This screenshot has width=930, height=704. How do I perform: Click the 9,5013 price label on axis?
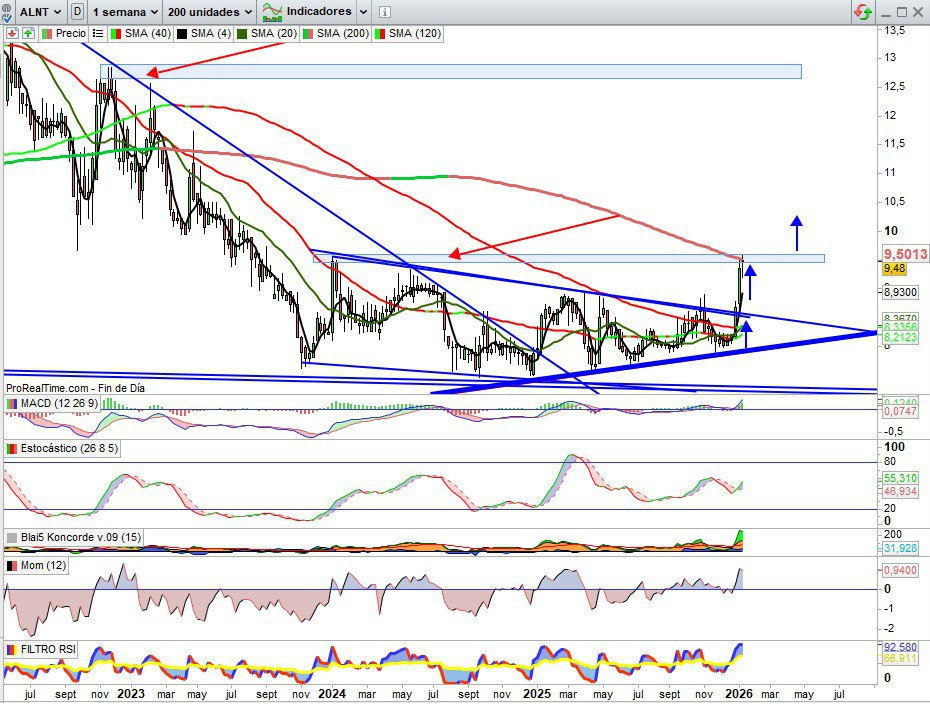click(x=905, y=254)
